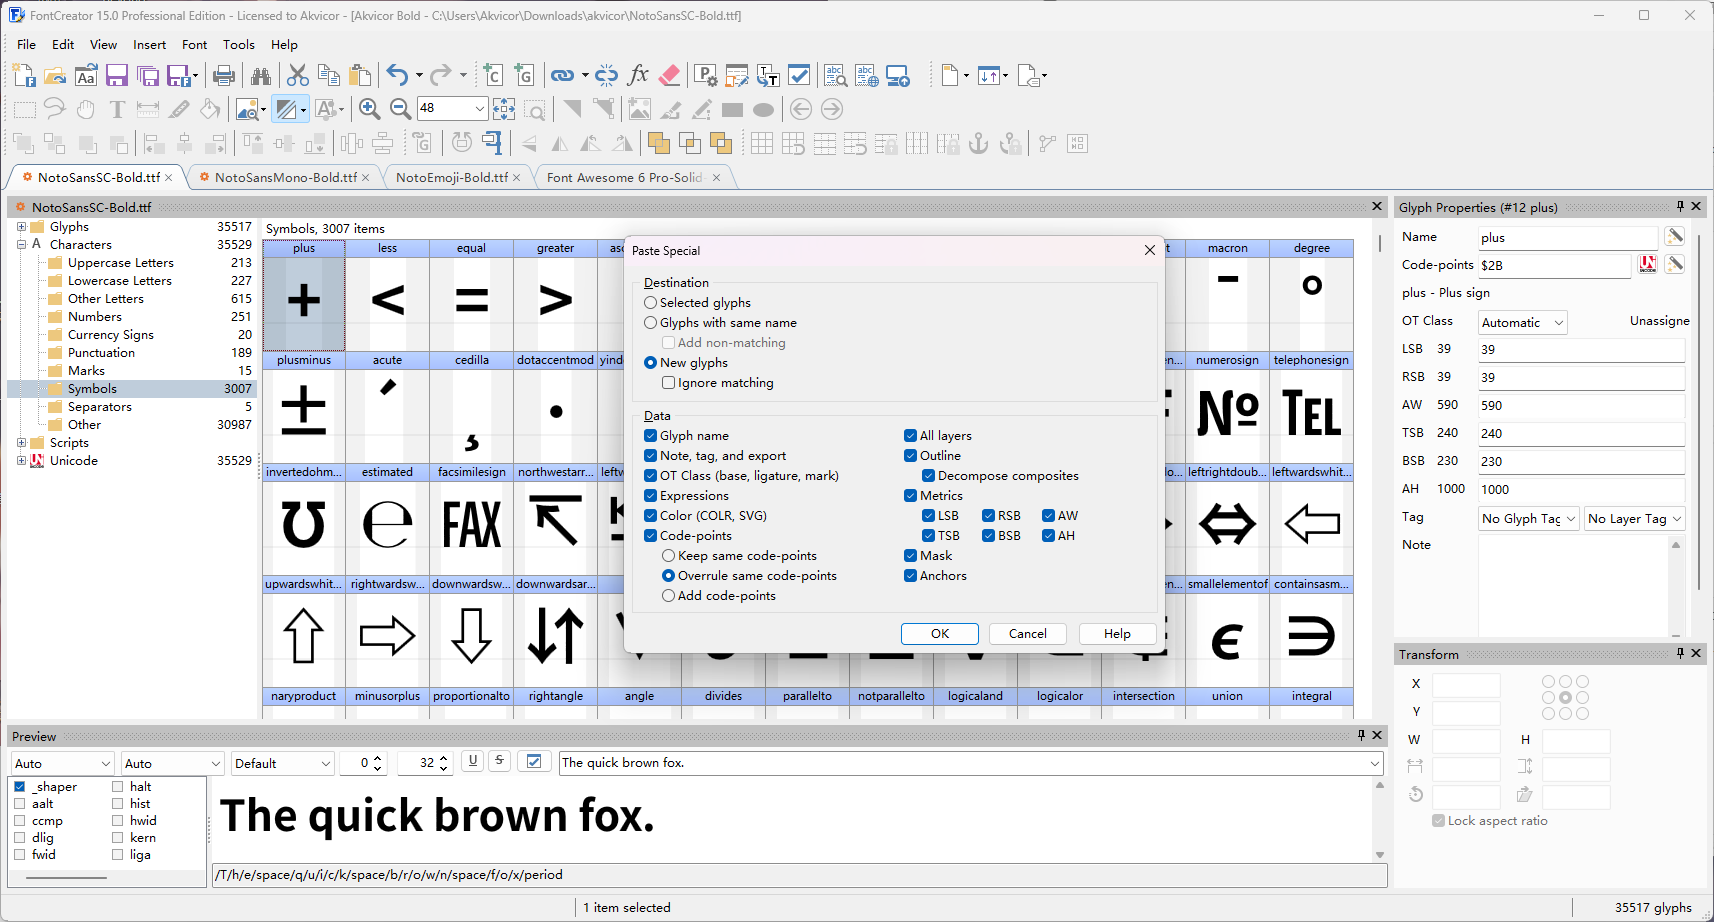Click OK in Paste Special dialog
Image resolution: width=1714 pixels, height=922 pixels.
(x=940, y=634)
